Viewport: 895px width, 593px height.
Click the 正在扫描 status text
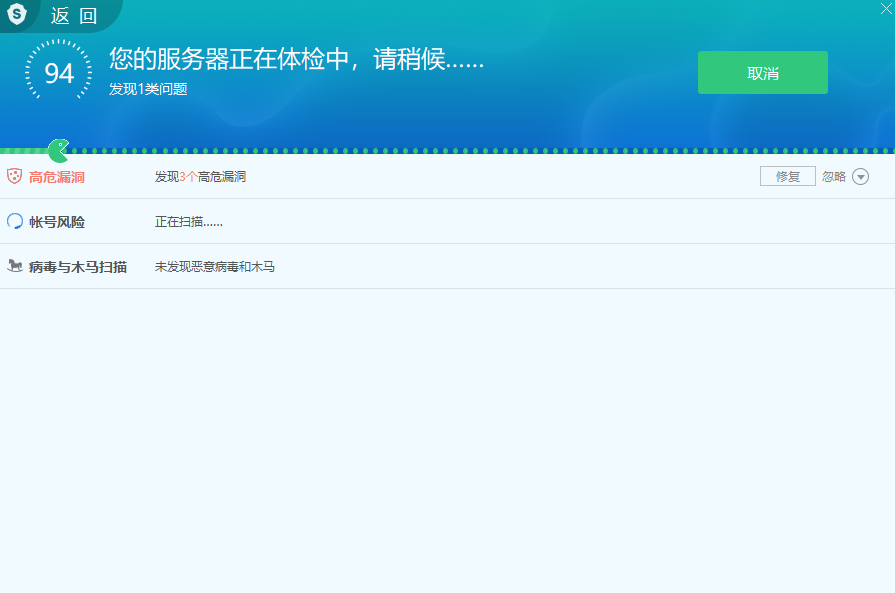[188, 222]
